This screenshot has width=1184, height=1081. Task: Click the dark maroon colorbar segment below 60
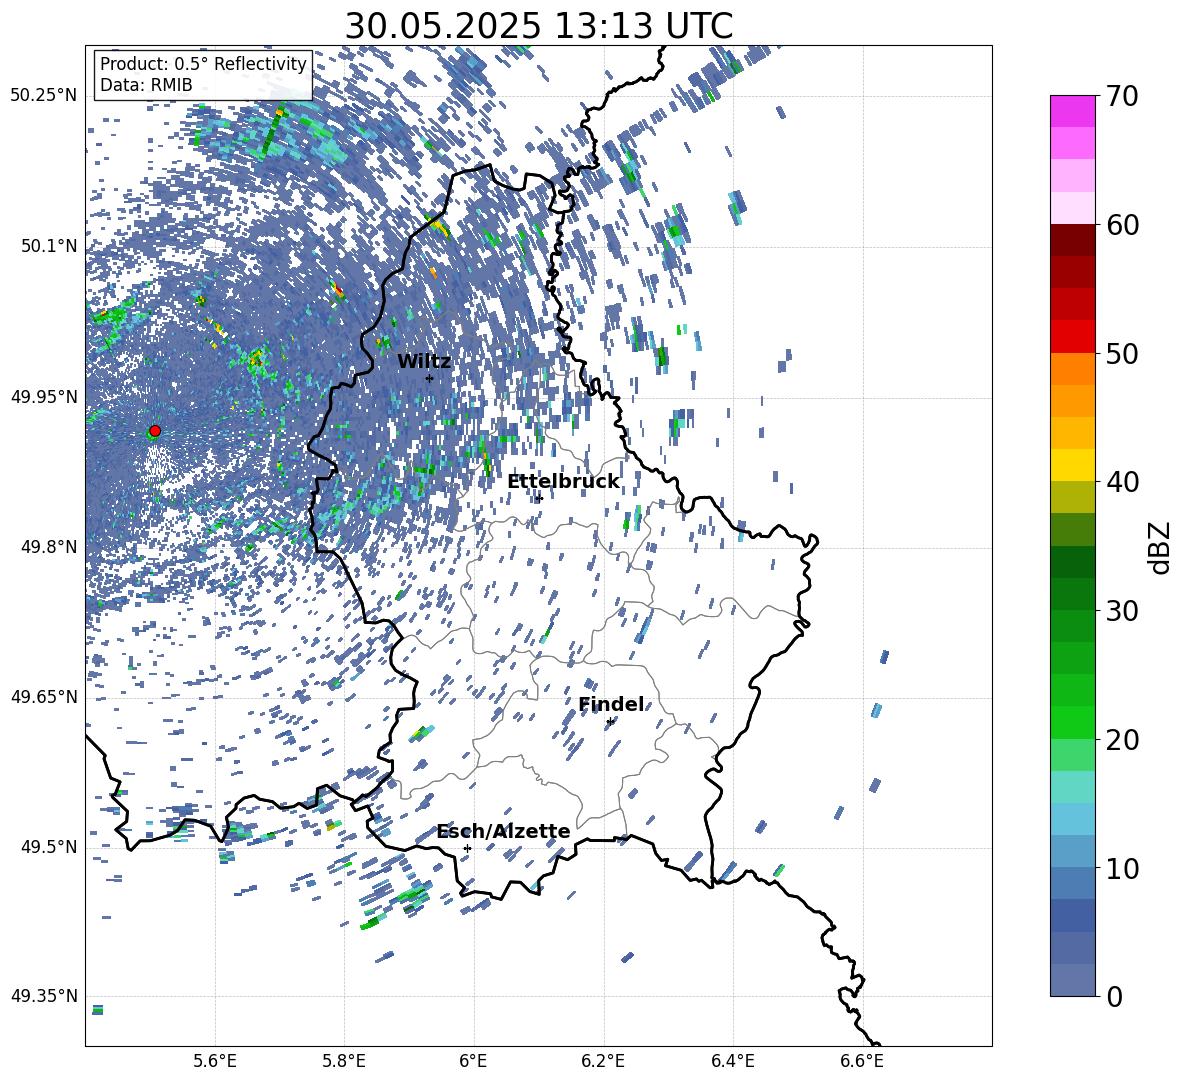click(1072, 240)
